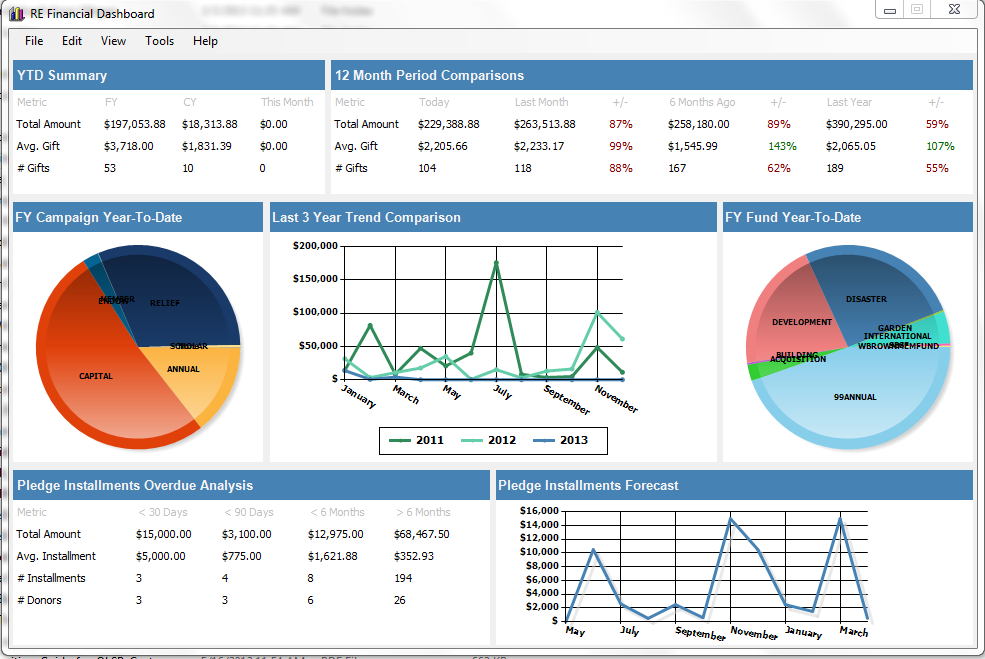This screenshot has width=985, height=659.
Task: Open the Help menu
Action: [x=205, y=41]
